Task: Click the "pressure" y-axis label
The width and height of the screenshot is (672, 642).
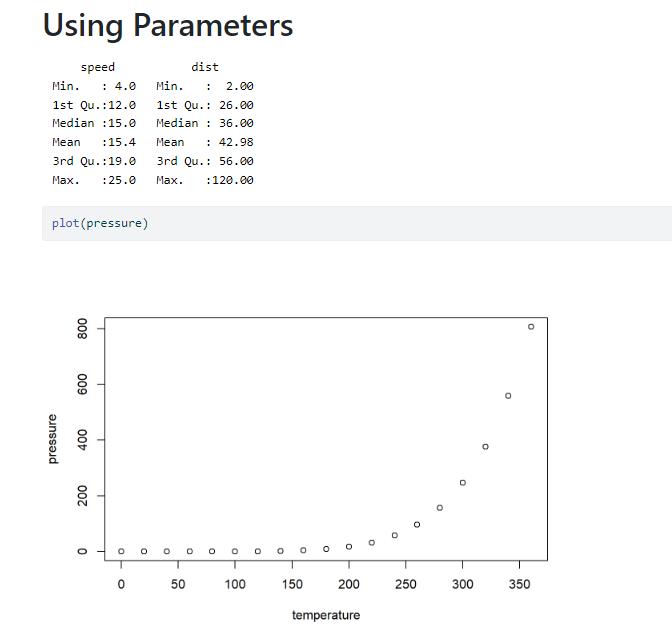Action: tap(53, 440)
